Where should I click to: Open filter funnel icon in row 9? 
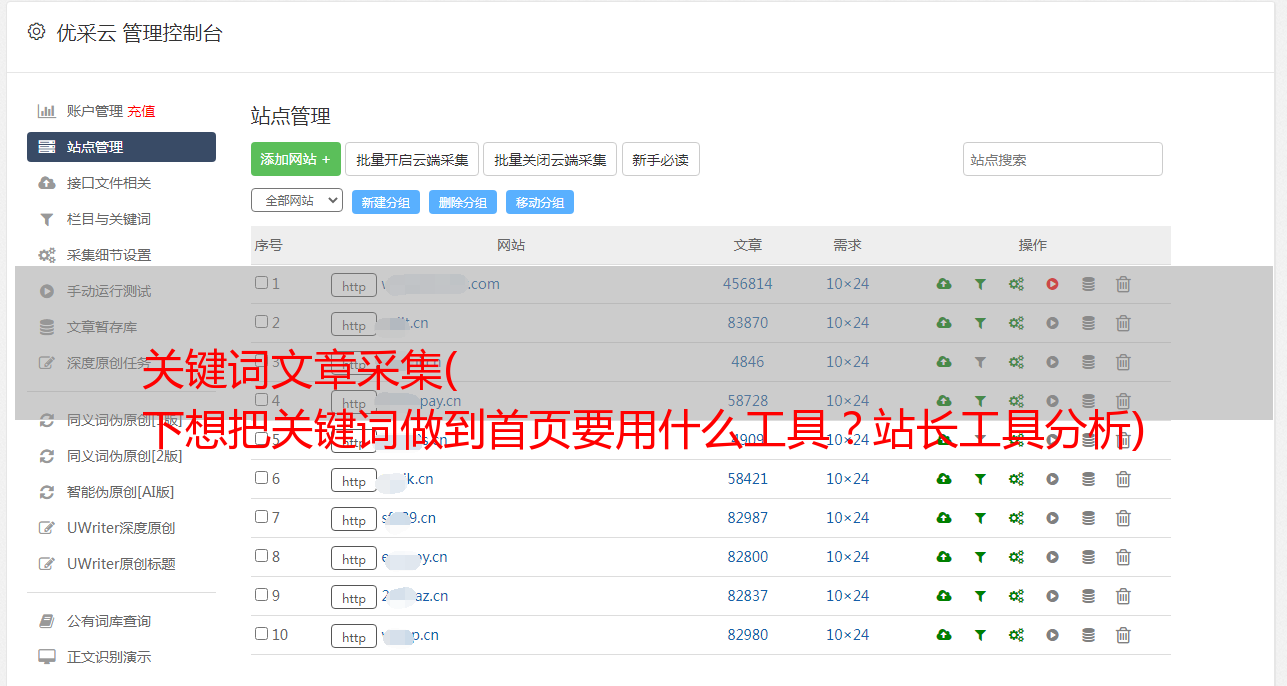tap(980, 596)
